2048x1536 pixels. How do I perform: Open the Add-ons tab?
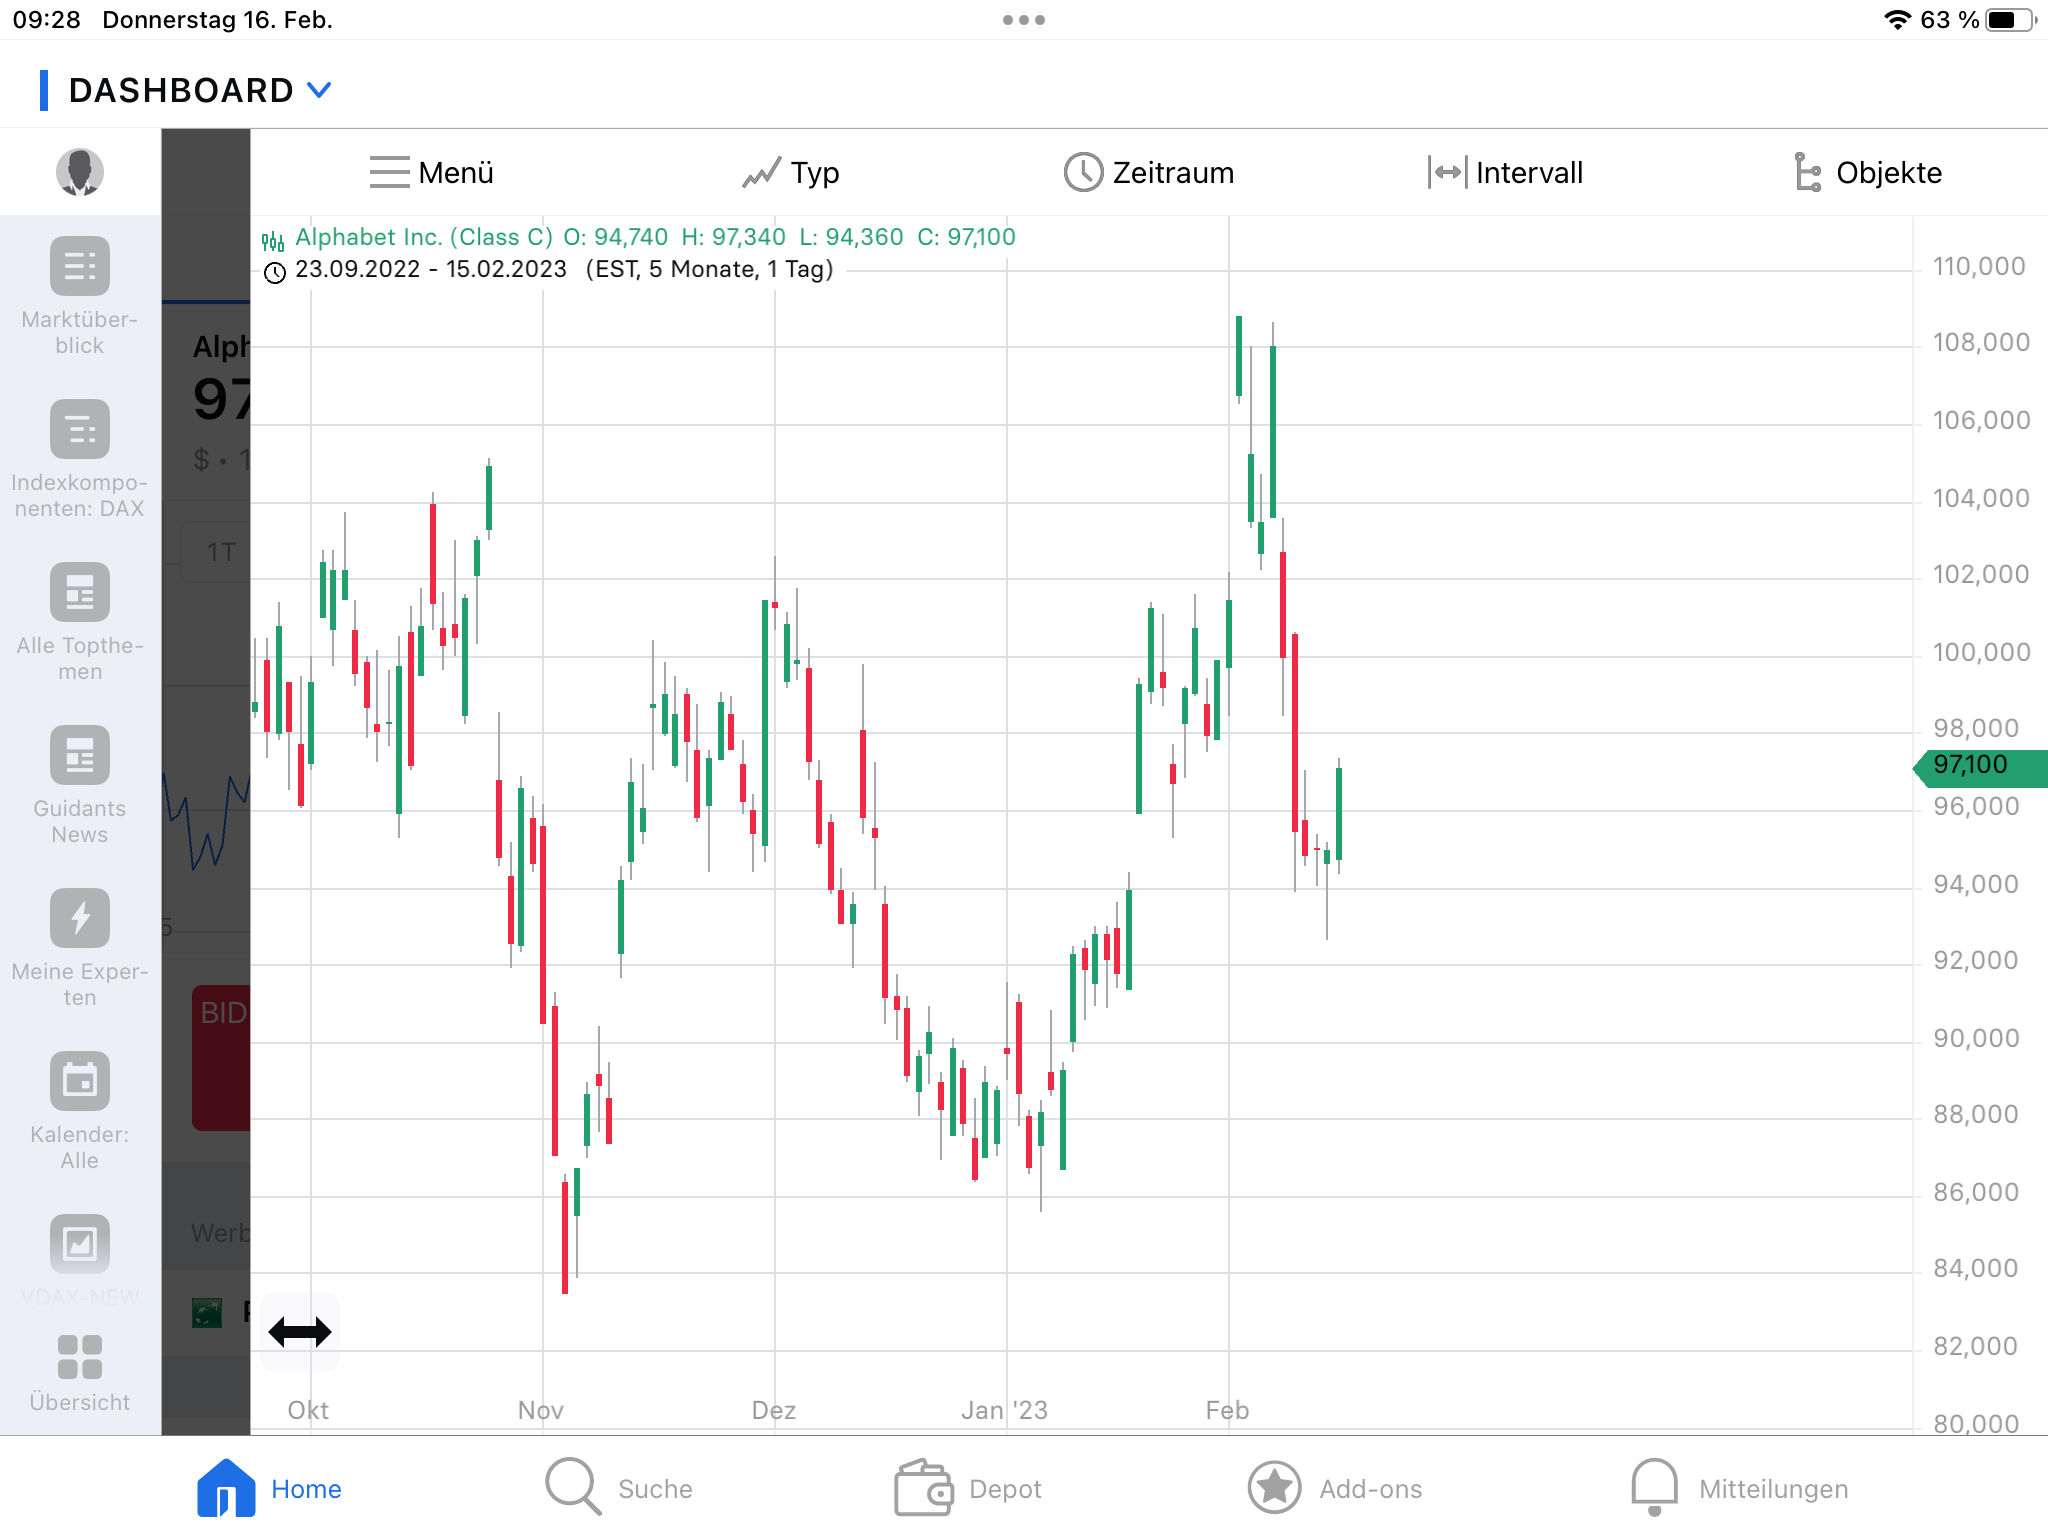[x=1335, y=1488]
